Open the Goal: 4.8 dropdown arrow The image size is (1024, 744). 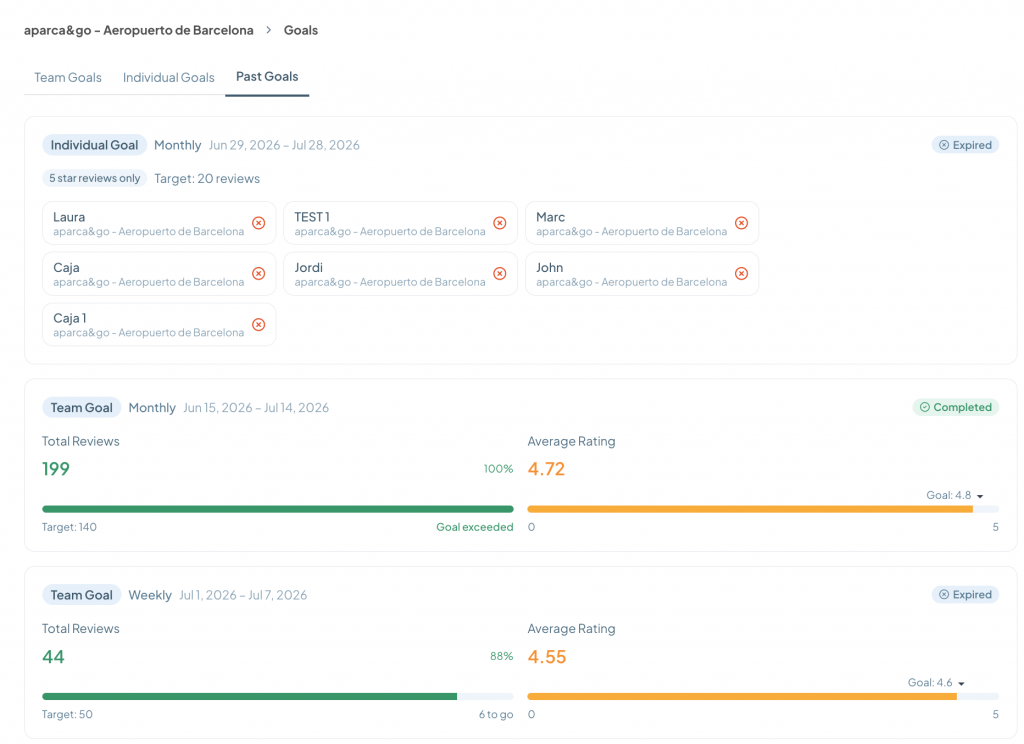pos(980,496)
